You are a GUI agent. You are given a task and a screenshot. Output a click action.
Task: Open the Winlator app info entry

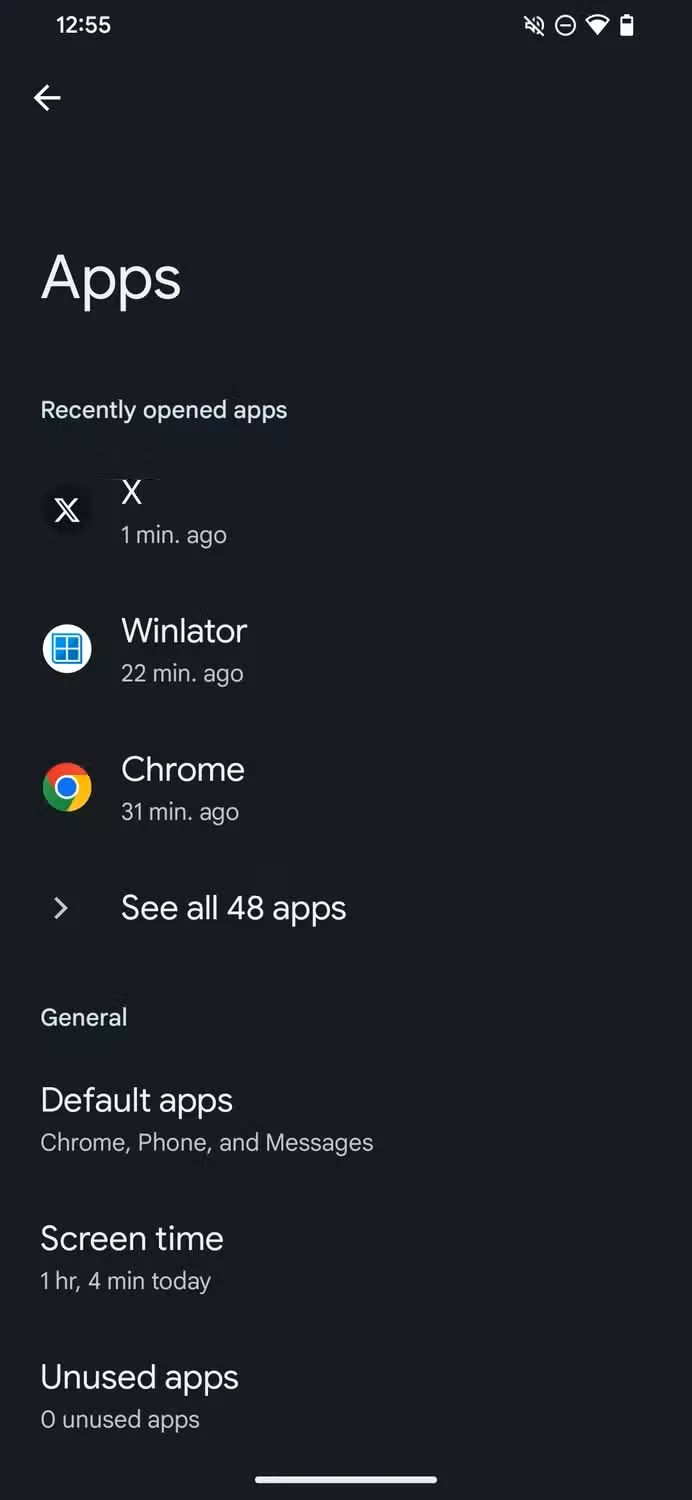click(x=184, y=631)
